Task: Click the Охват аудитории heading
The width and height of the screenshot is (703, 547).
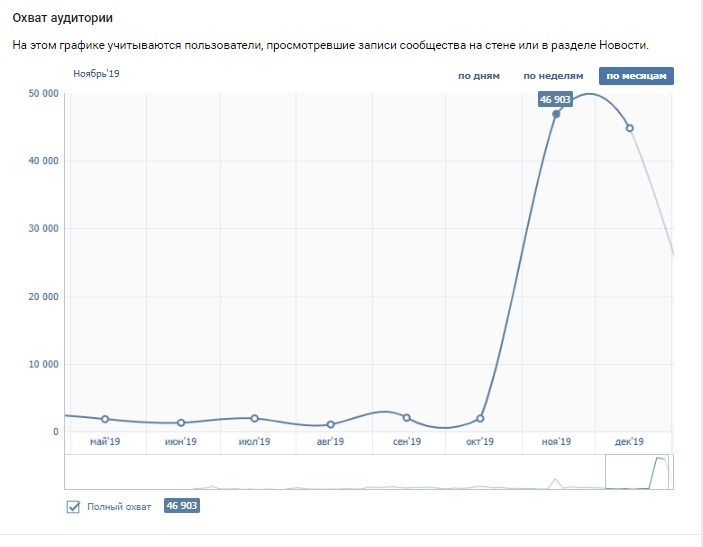Action: pyautogui.click(x=62, y=18)
